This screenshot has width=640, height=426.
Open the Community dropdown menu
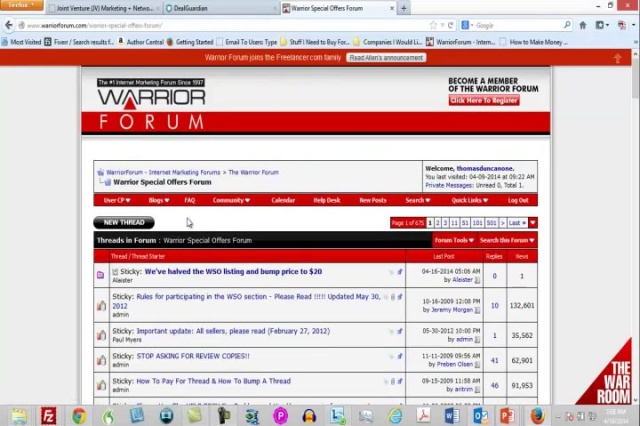coord(231,200)
